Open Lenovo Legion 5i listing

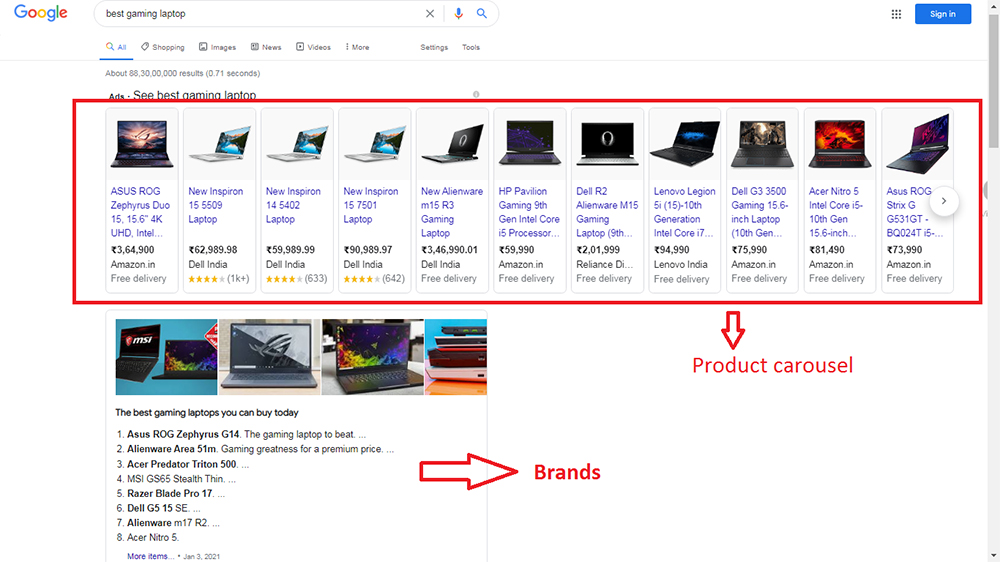coord(684,212)
